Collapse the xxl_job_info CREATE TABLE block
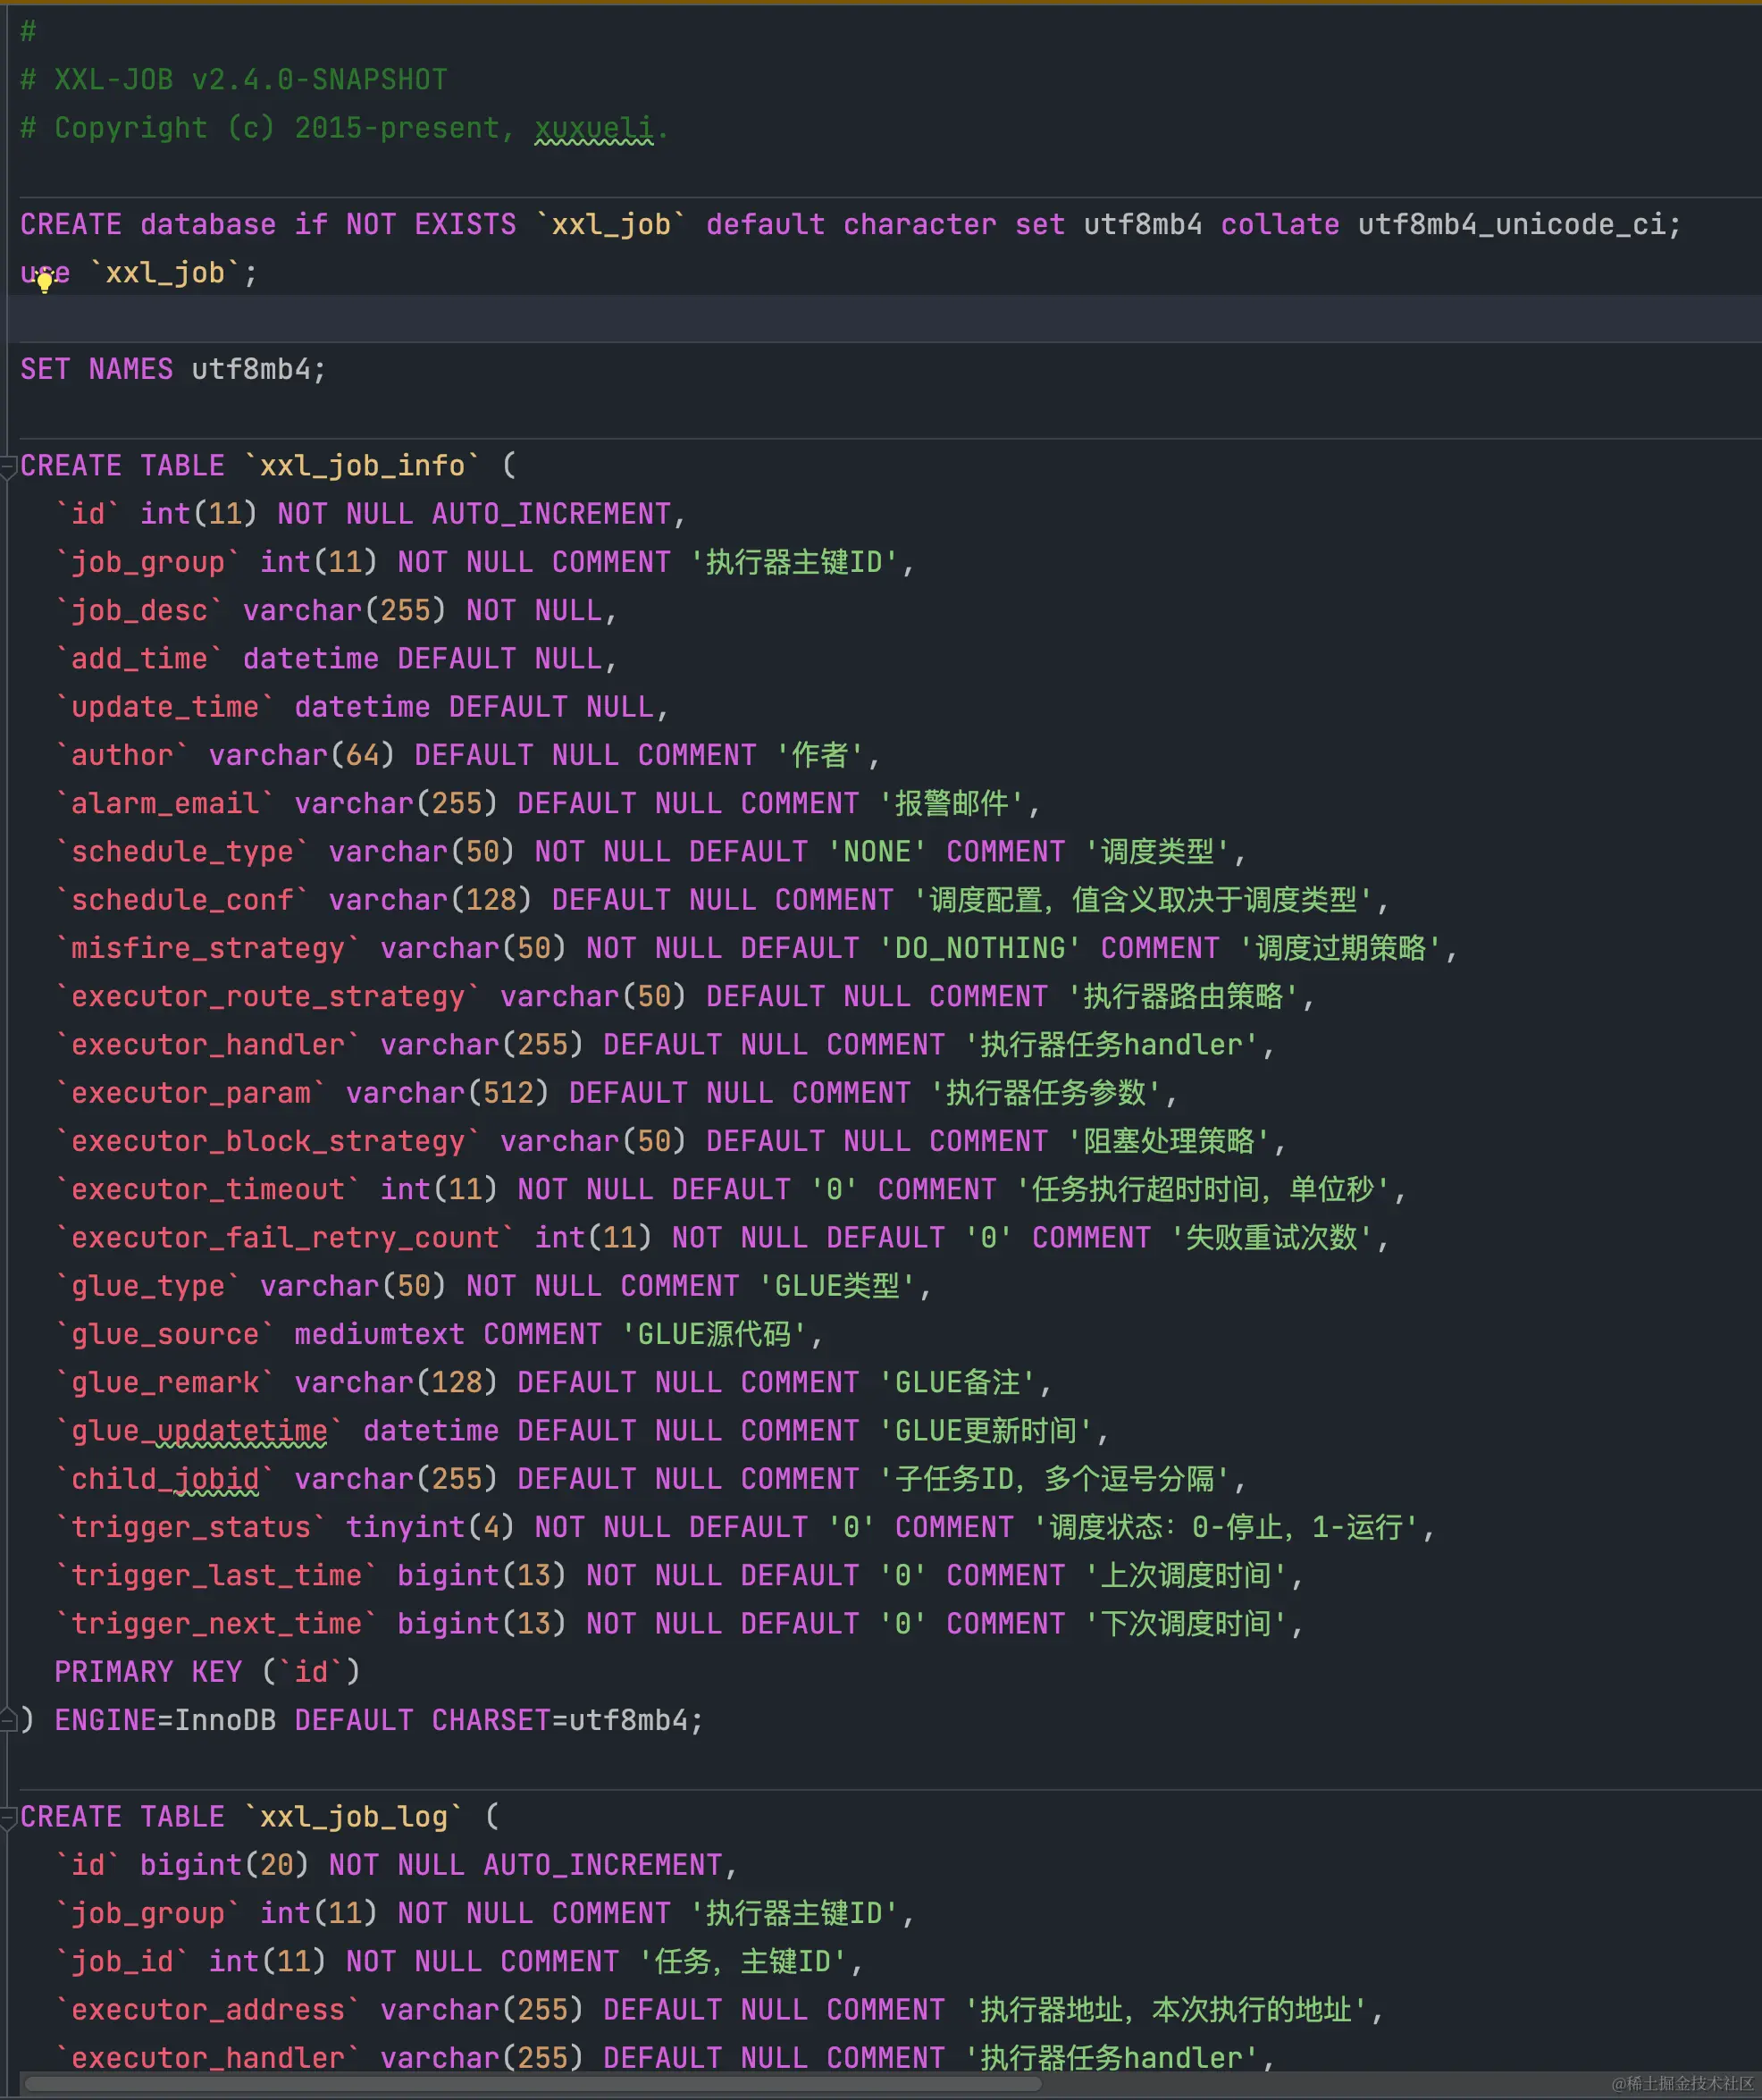The image size is (1762, 2100). tap(10, 463)
